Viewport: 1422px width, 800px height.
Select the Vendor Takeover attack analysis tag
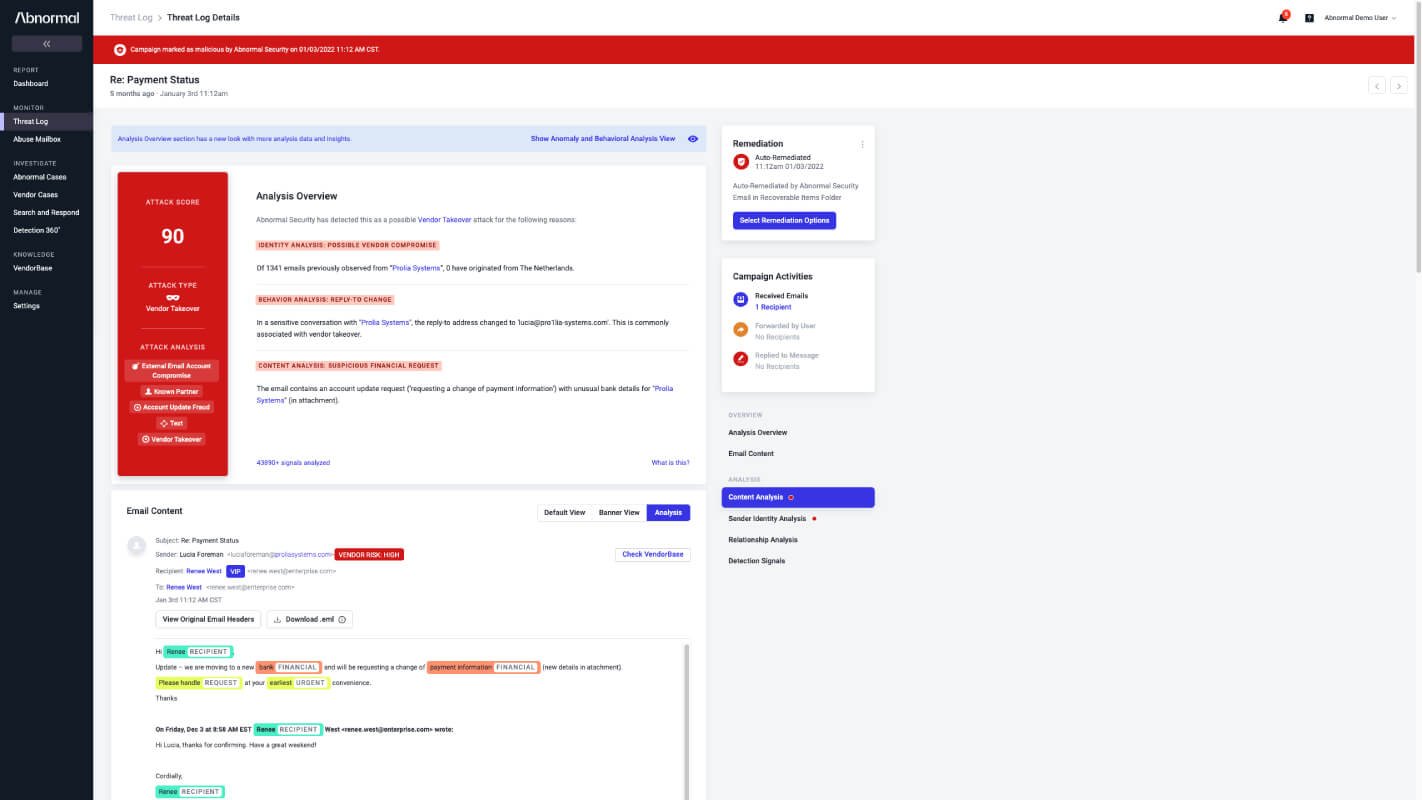[x=172, y=439]
